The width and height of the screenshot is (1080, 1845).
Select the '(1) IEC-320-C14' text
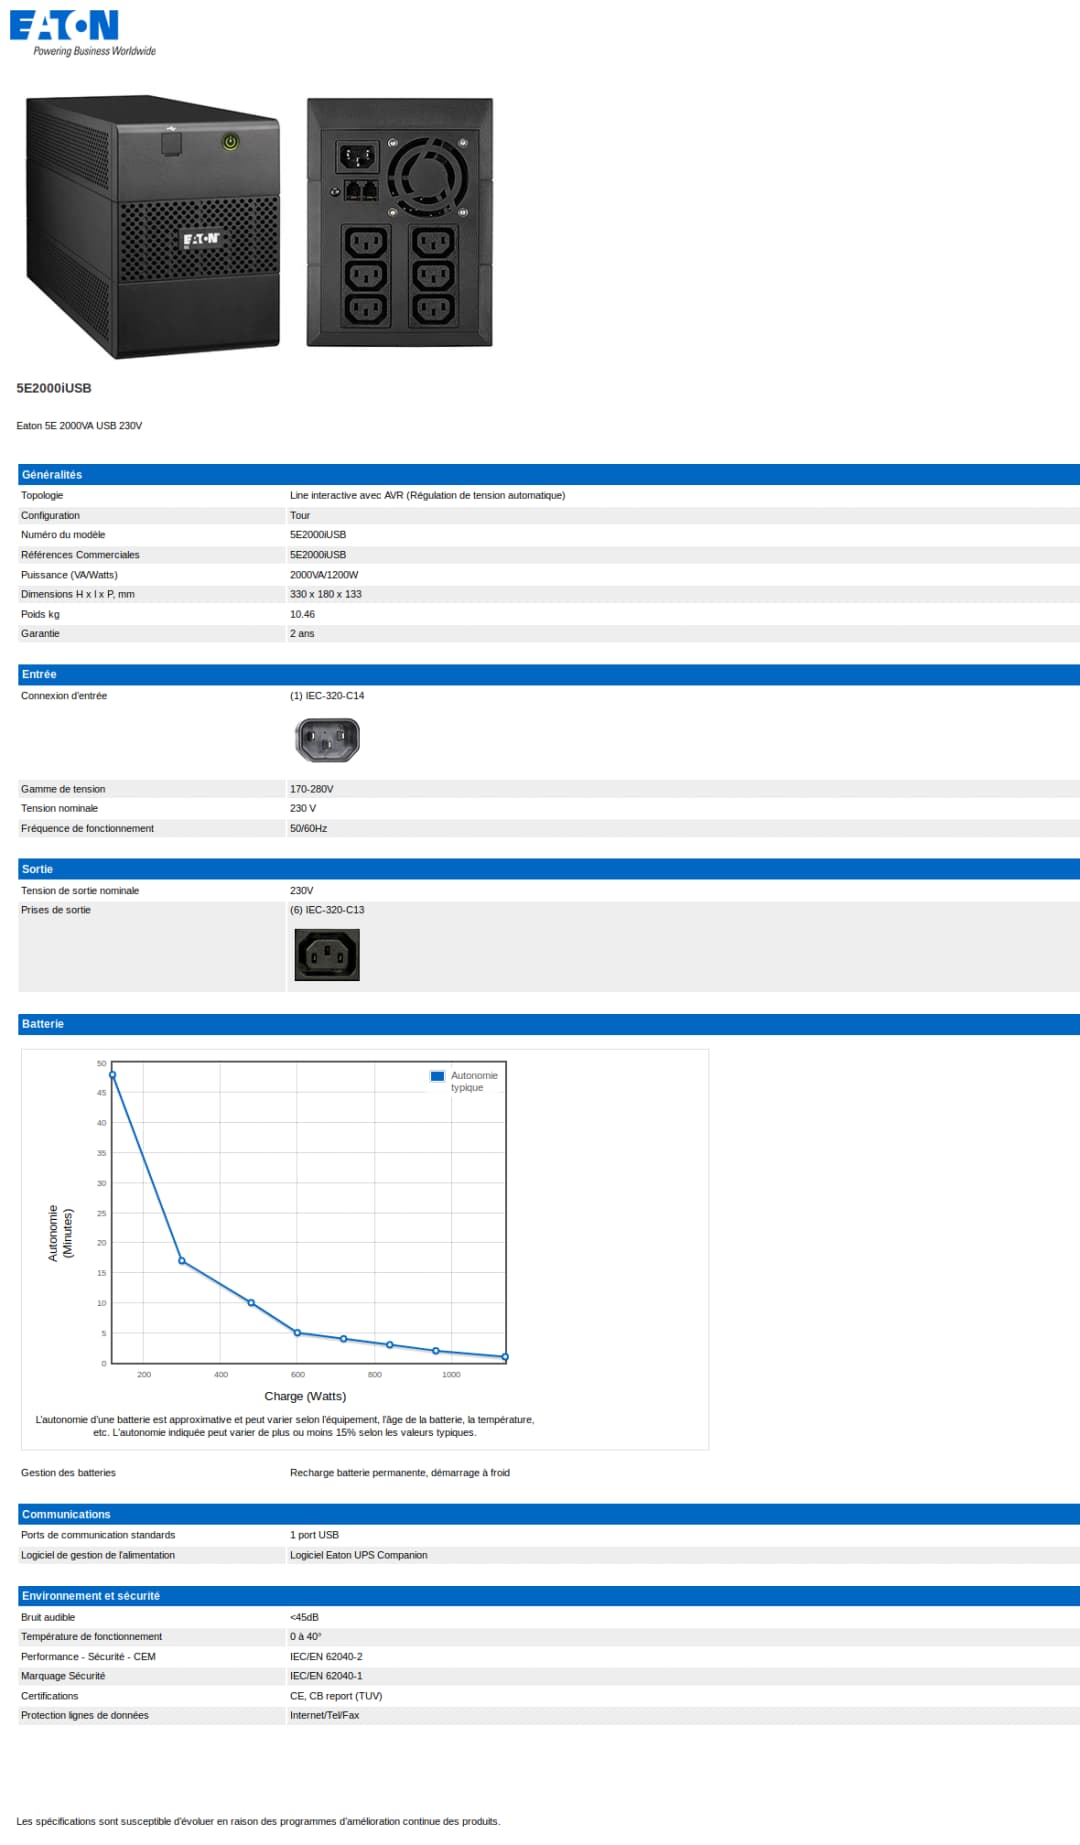[x=327, y=696]
